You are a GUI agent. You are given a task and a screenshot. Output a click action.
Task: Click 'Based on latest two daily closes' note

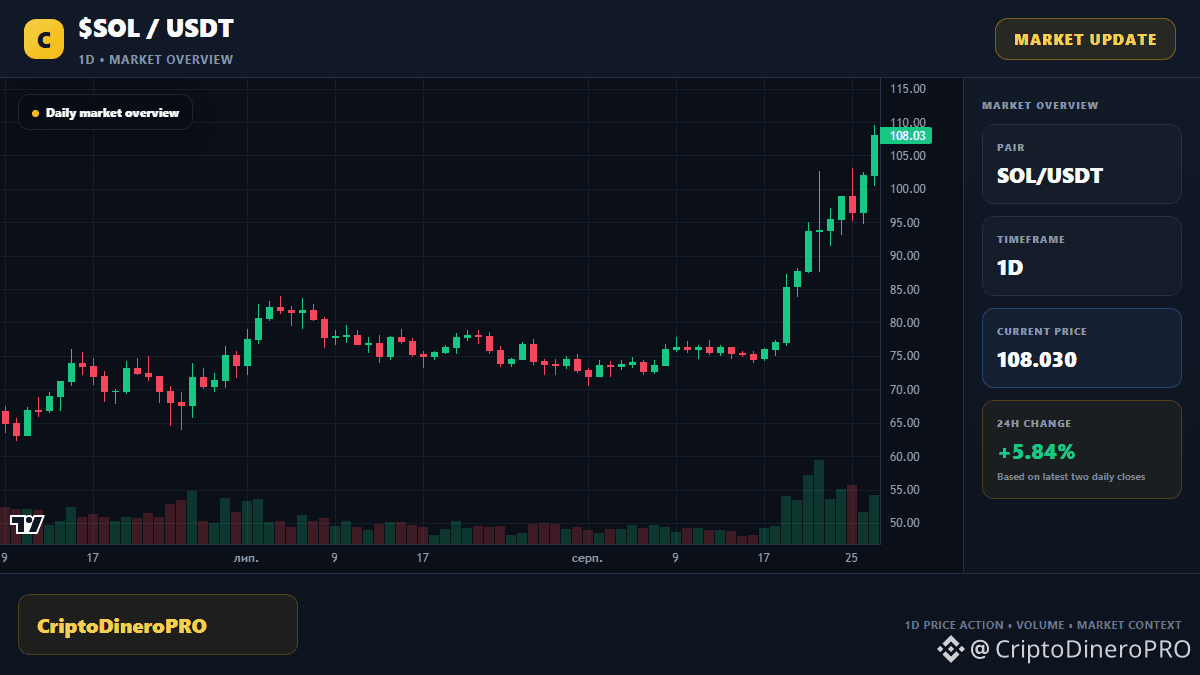(1071, 477)
